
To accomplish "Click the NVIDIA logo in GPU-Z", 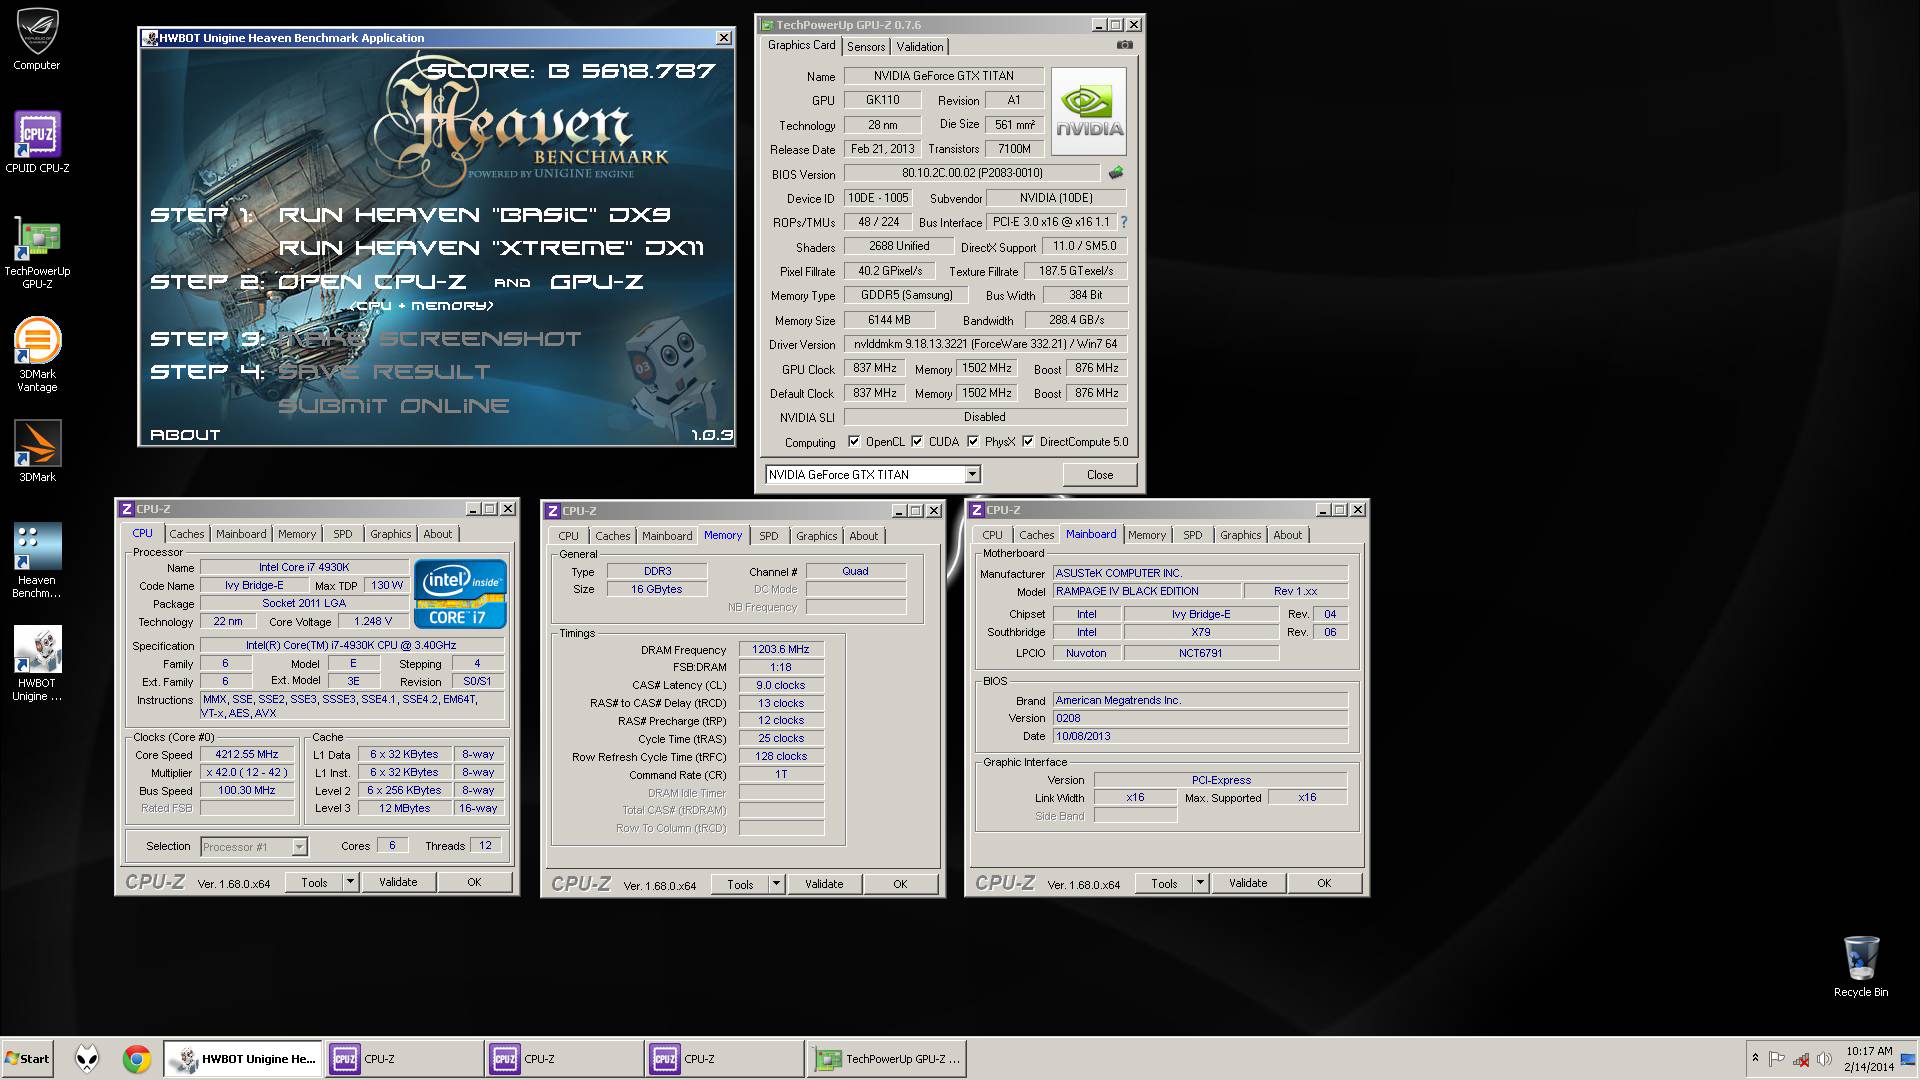I will point(1089,111).
